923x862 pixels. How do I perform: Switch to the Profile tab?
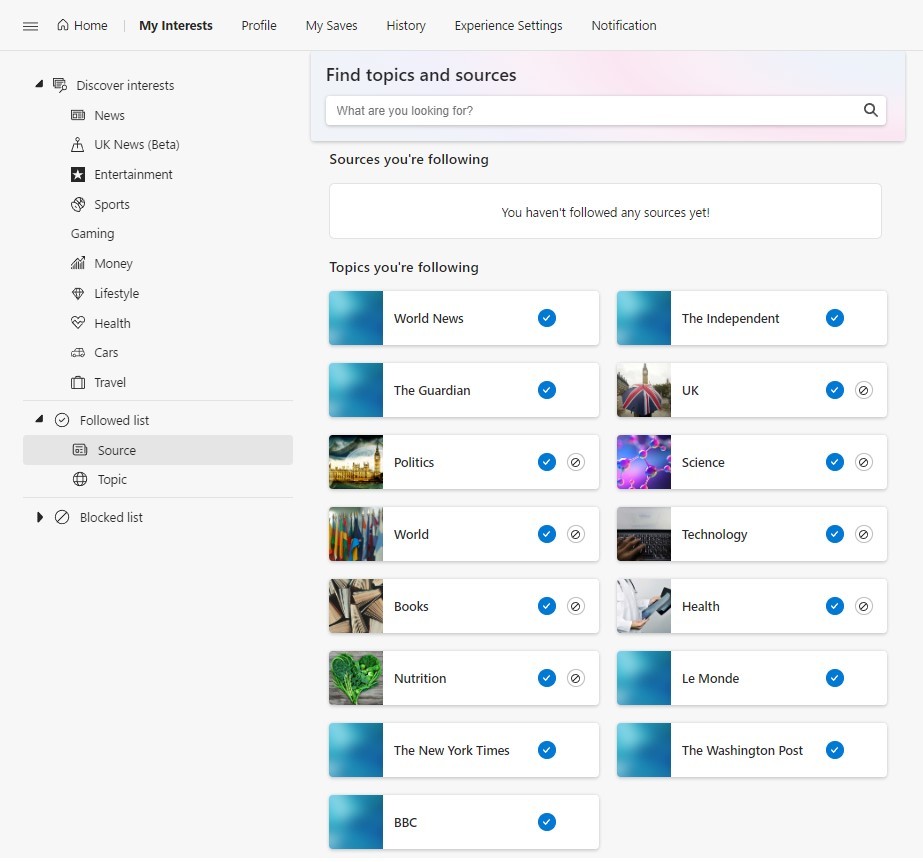tap(258, 26)
